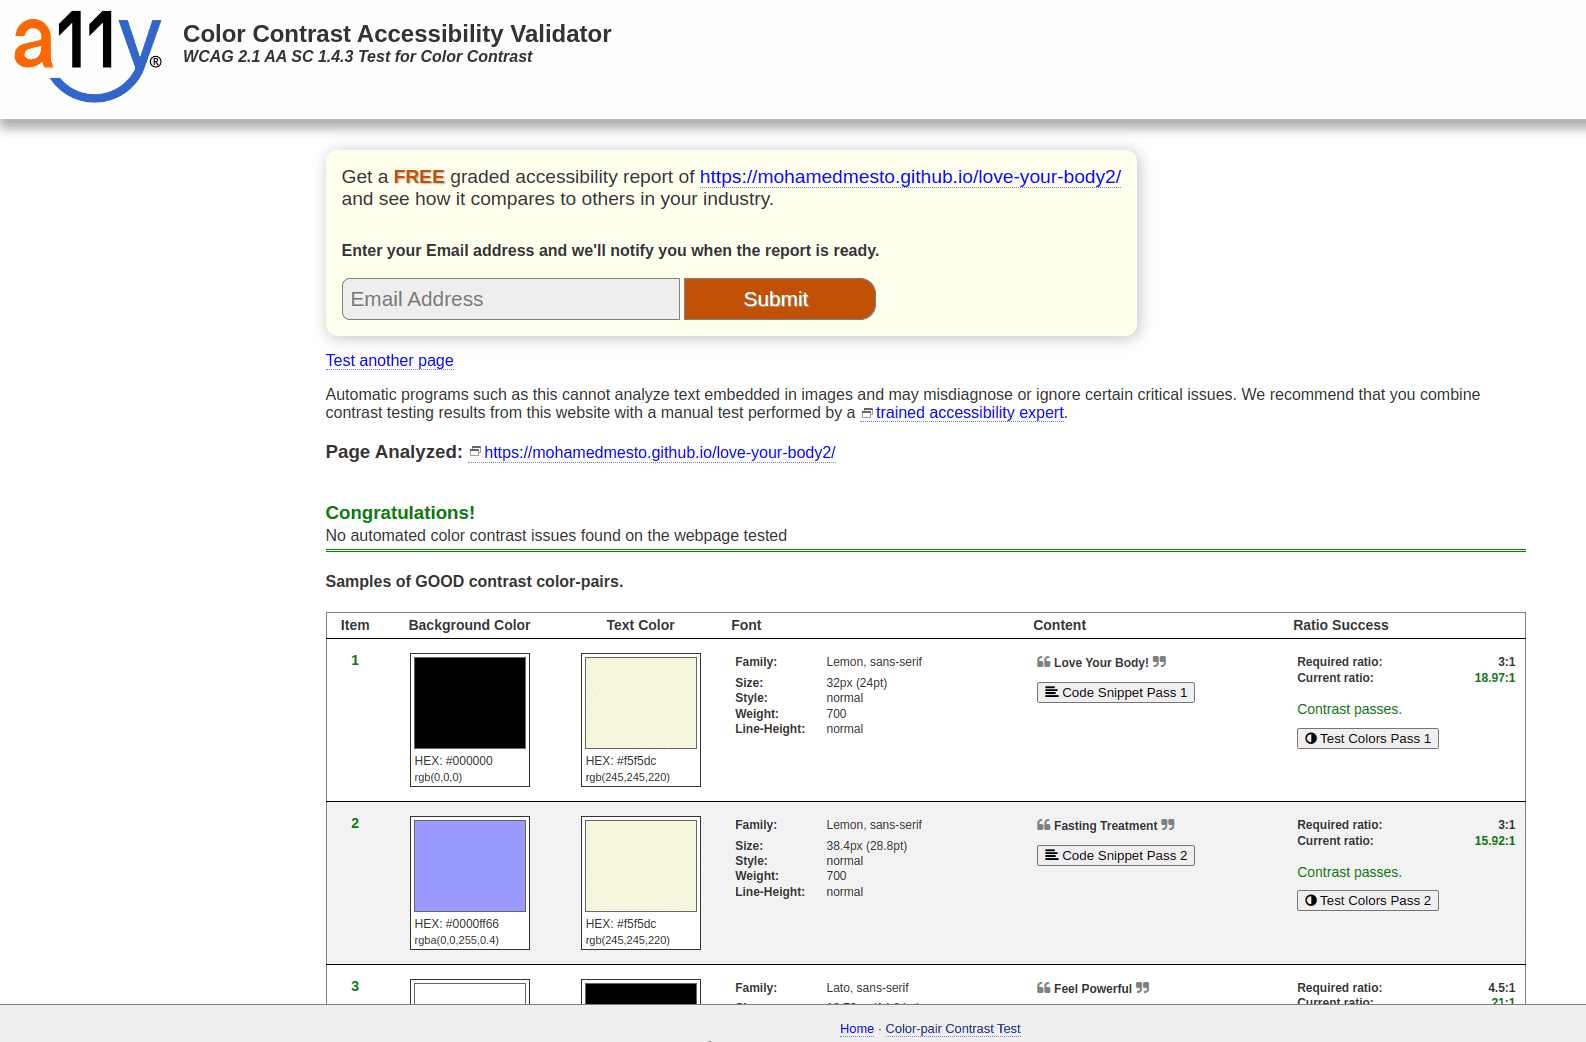Click the Love Your Body! quote

[x=1101, y=663]
